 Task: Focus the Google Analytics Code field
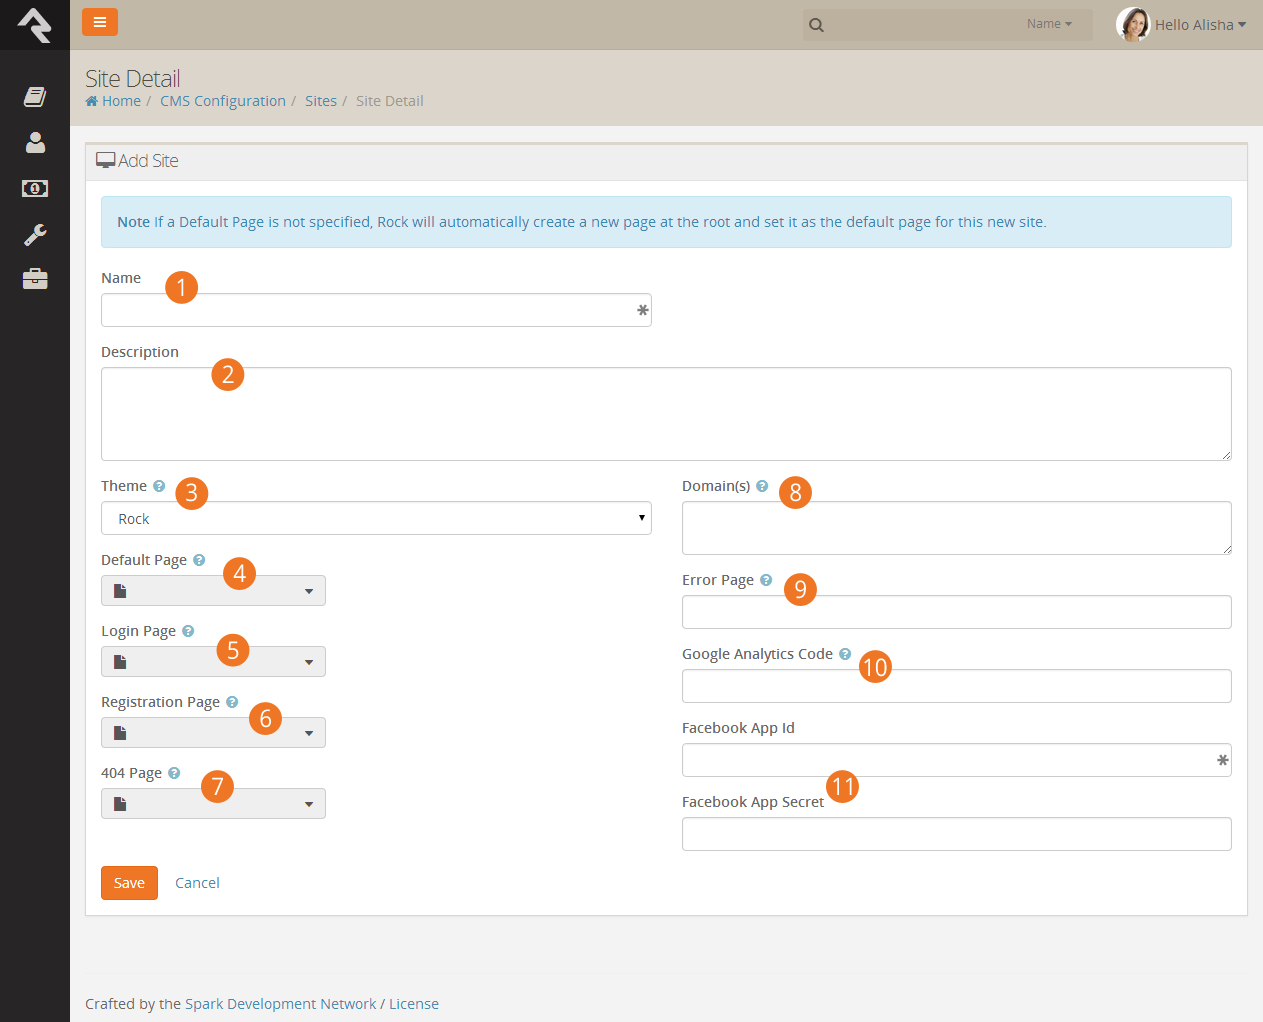pos(957,686)
